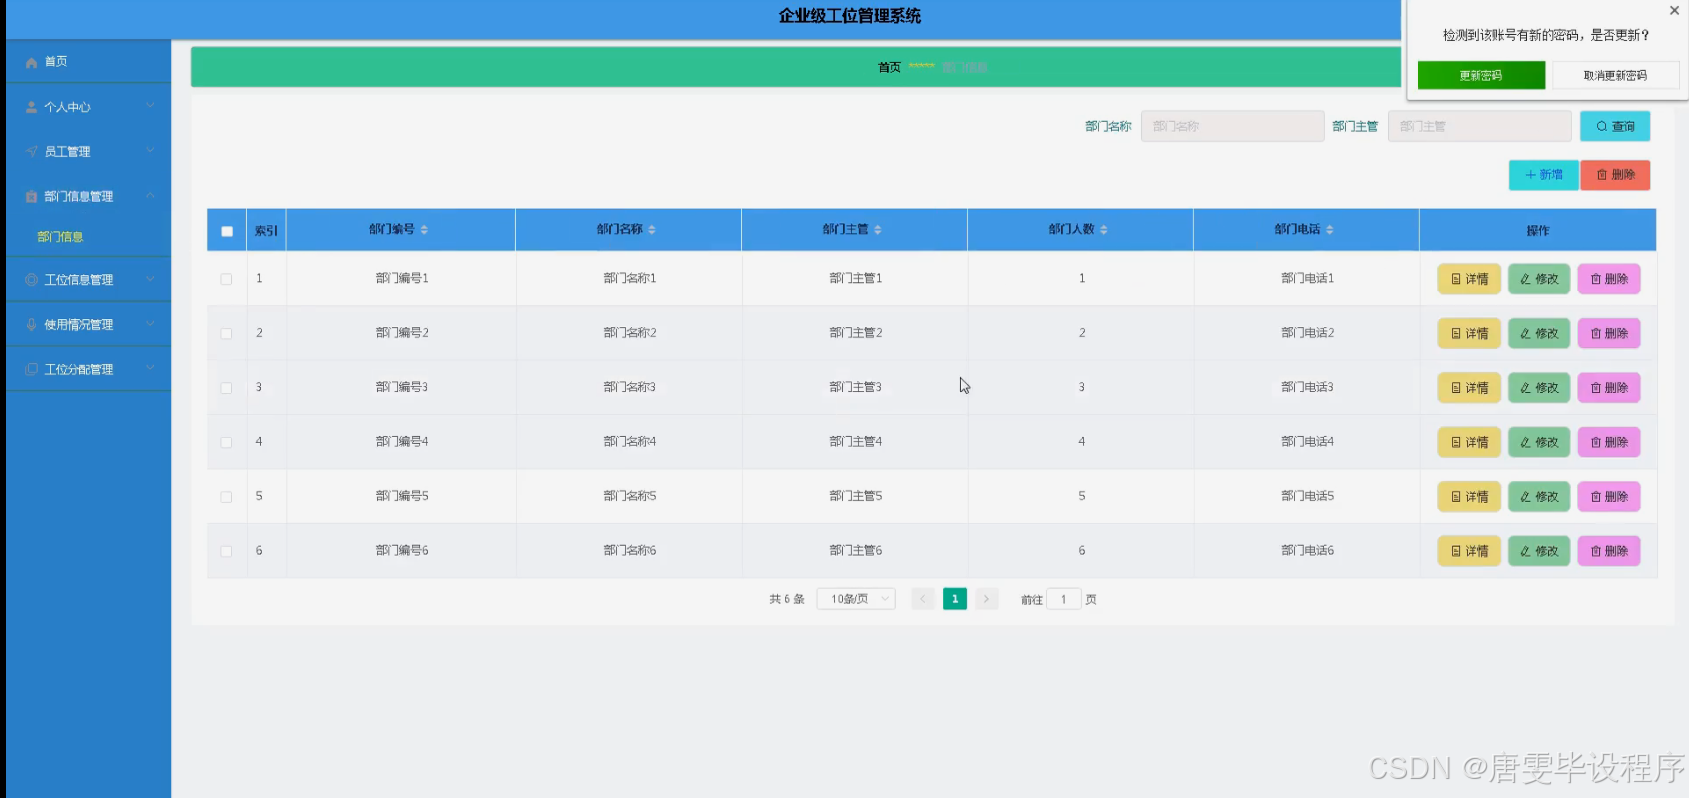
Task: Expand 员工管理 menu chevron
Action: click(x=150, y=151)
